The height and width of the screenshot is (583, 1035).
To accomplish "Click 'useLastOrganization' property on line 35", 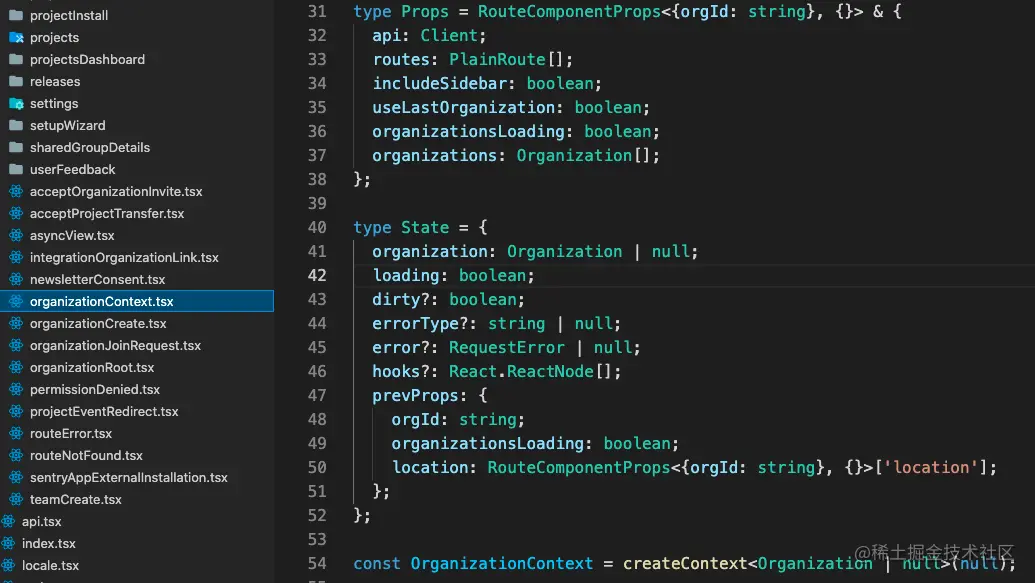I will tap(464, 107).
